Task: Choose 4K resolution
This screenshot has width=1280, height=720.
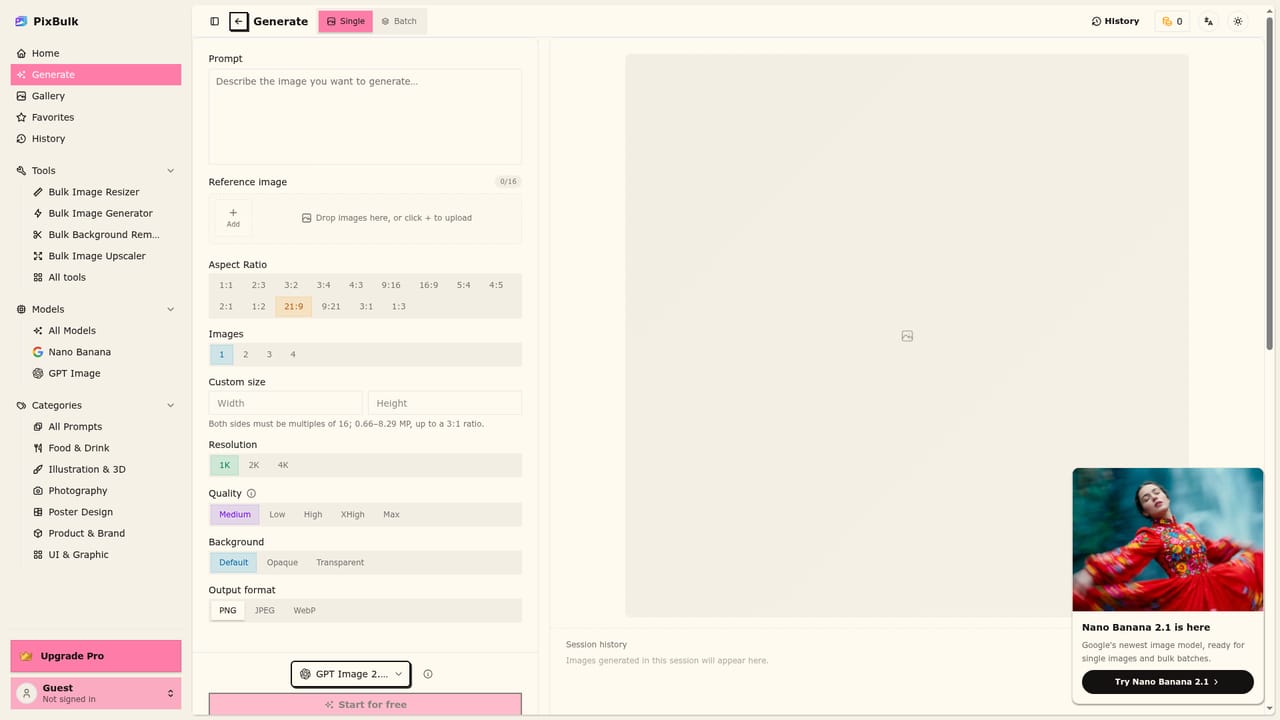Action: [283, 465]
